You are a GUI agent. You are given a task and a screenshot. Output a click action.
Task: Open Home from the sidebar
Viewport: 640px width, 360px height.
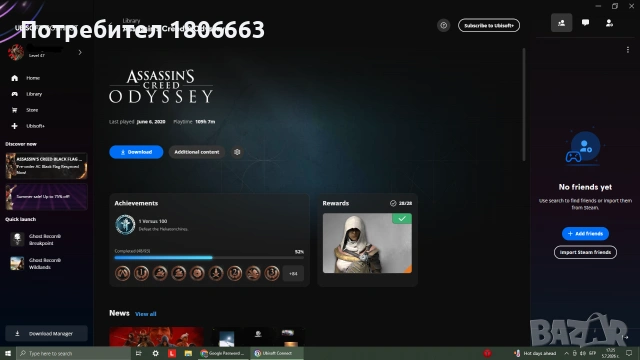[x=33, y=78]
